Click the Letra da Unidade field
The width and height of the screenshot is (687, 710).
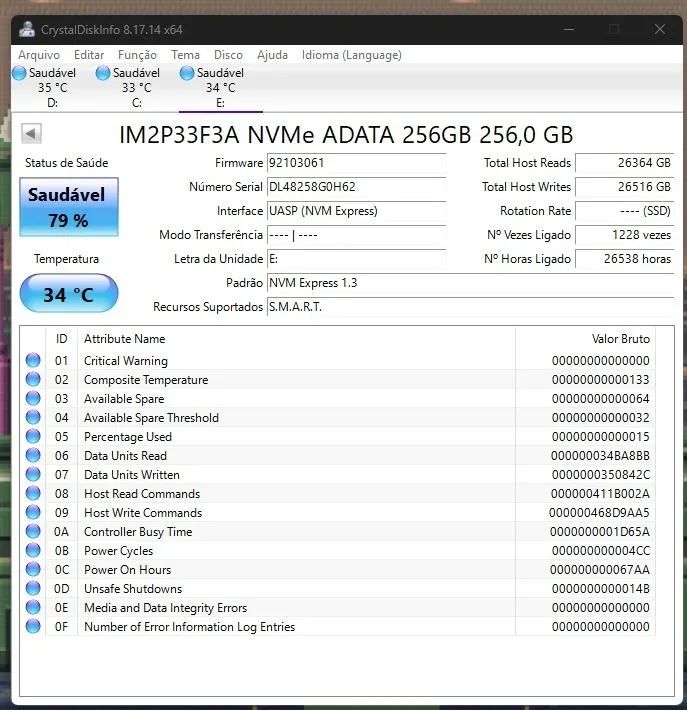356,259
